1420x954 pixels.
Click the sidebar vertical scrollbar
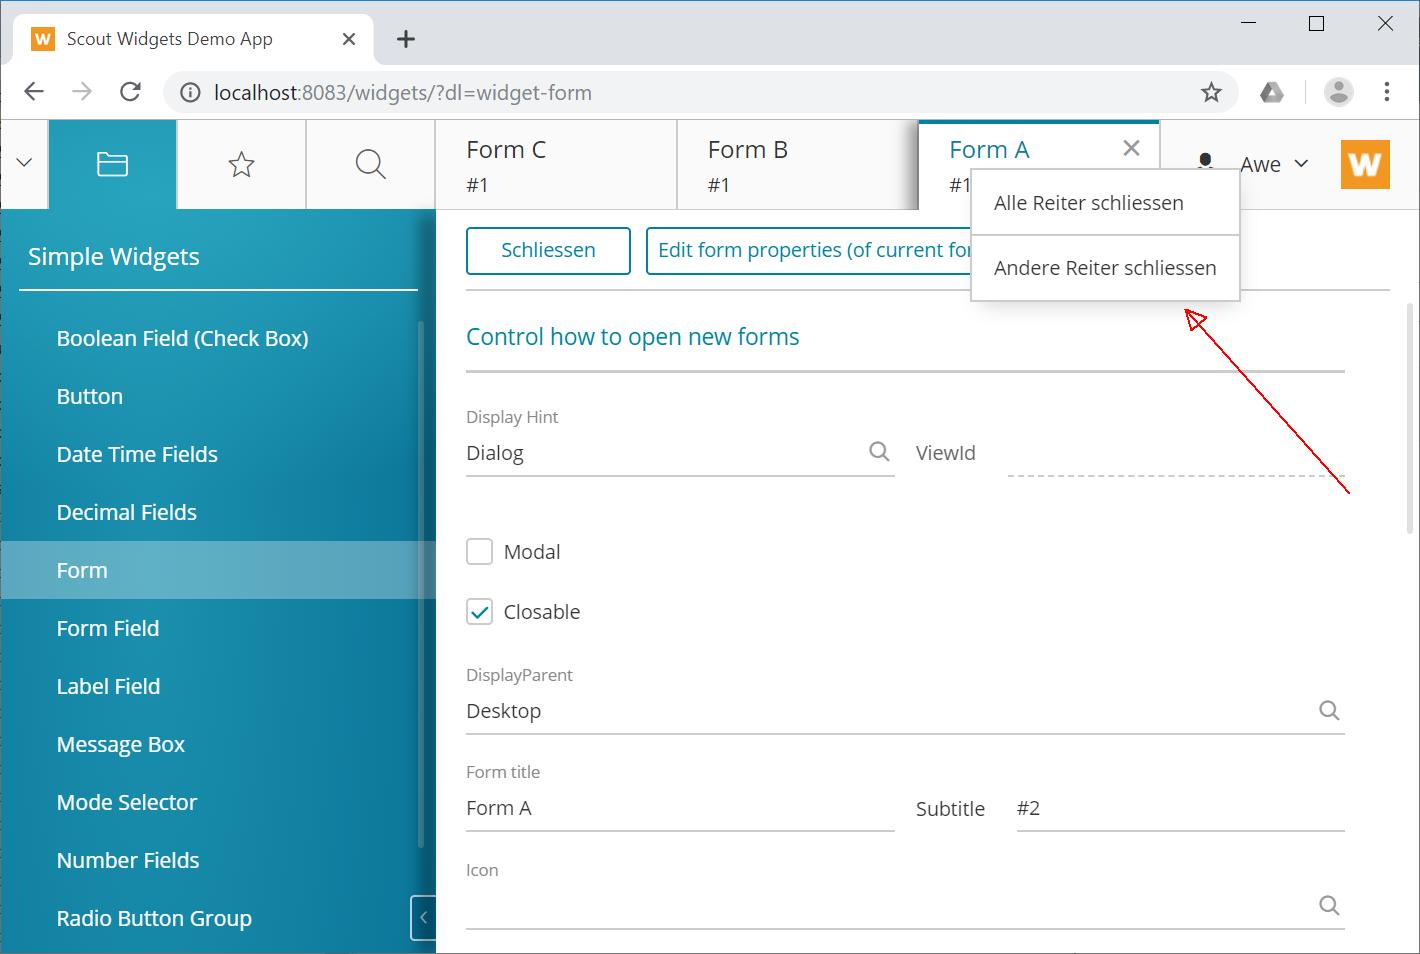pyautogui.click(x=422, y=585)
